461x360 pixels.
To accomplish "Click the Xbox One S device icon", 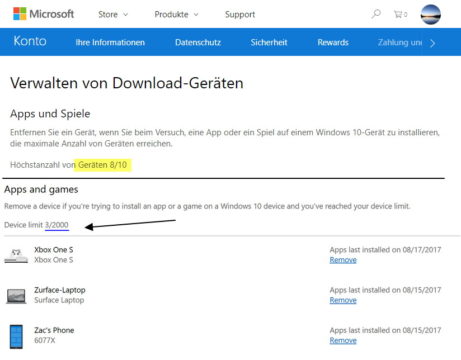I will coord(16,256).
